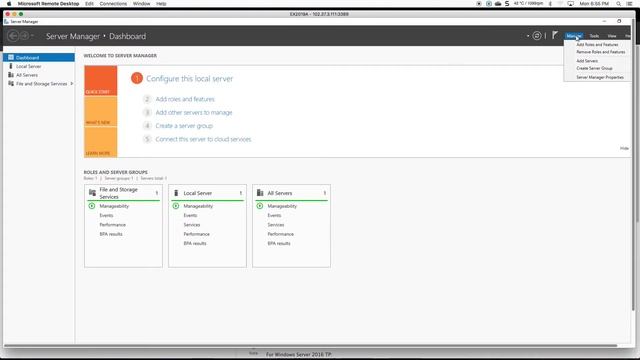Open the Learn More tile

(101, 142)
